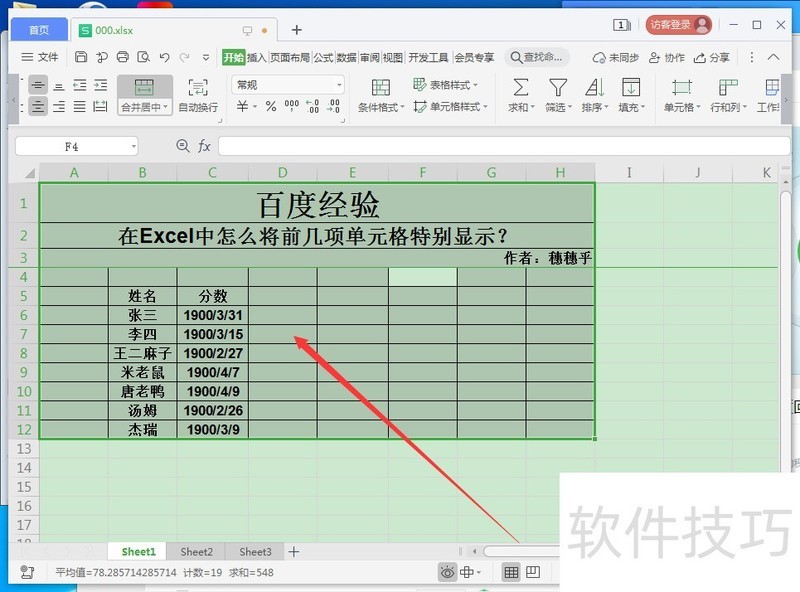Switch to the 开发工具 ribbon tab
The height and width of the screenshot is (592, 800).
[428, 57]
